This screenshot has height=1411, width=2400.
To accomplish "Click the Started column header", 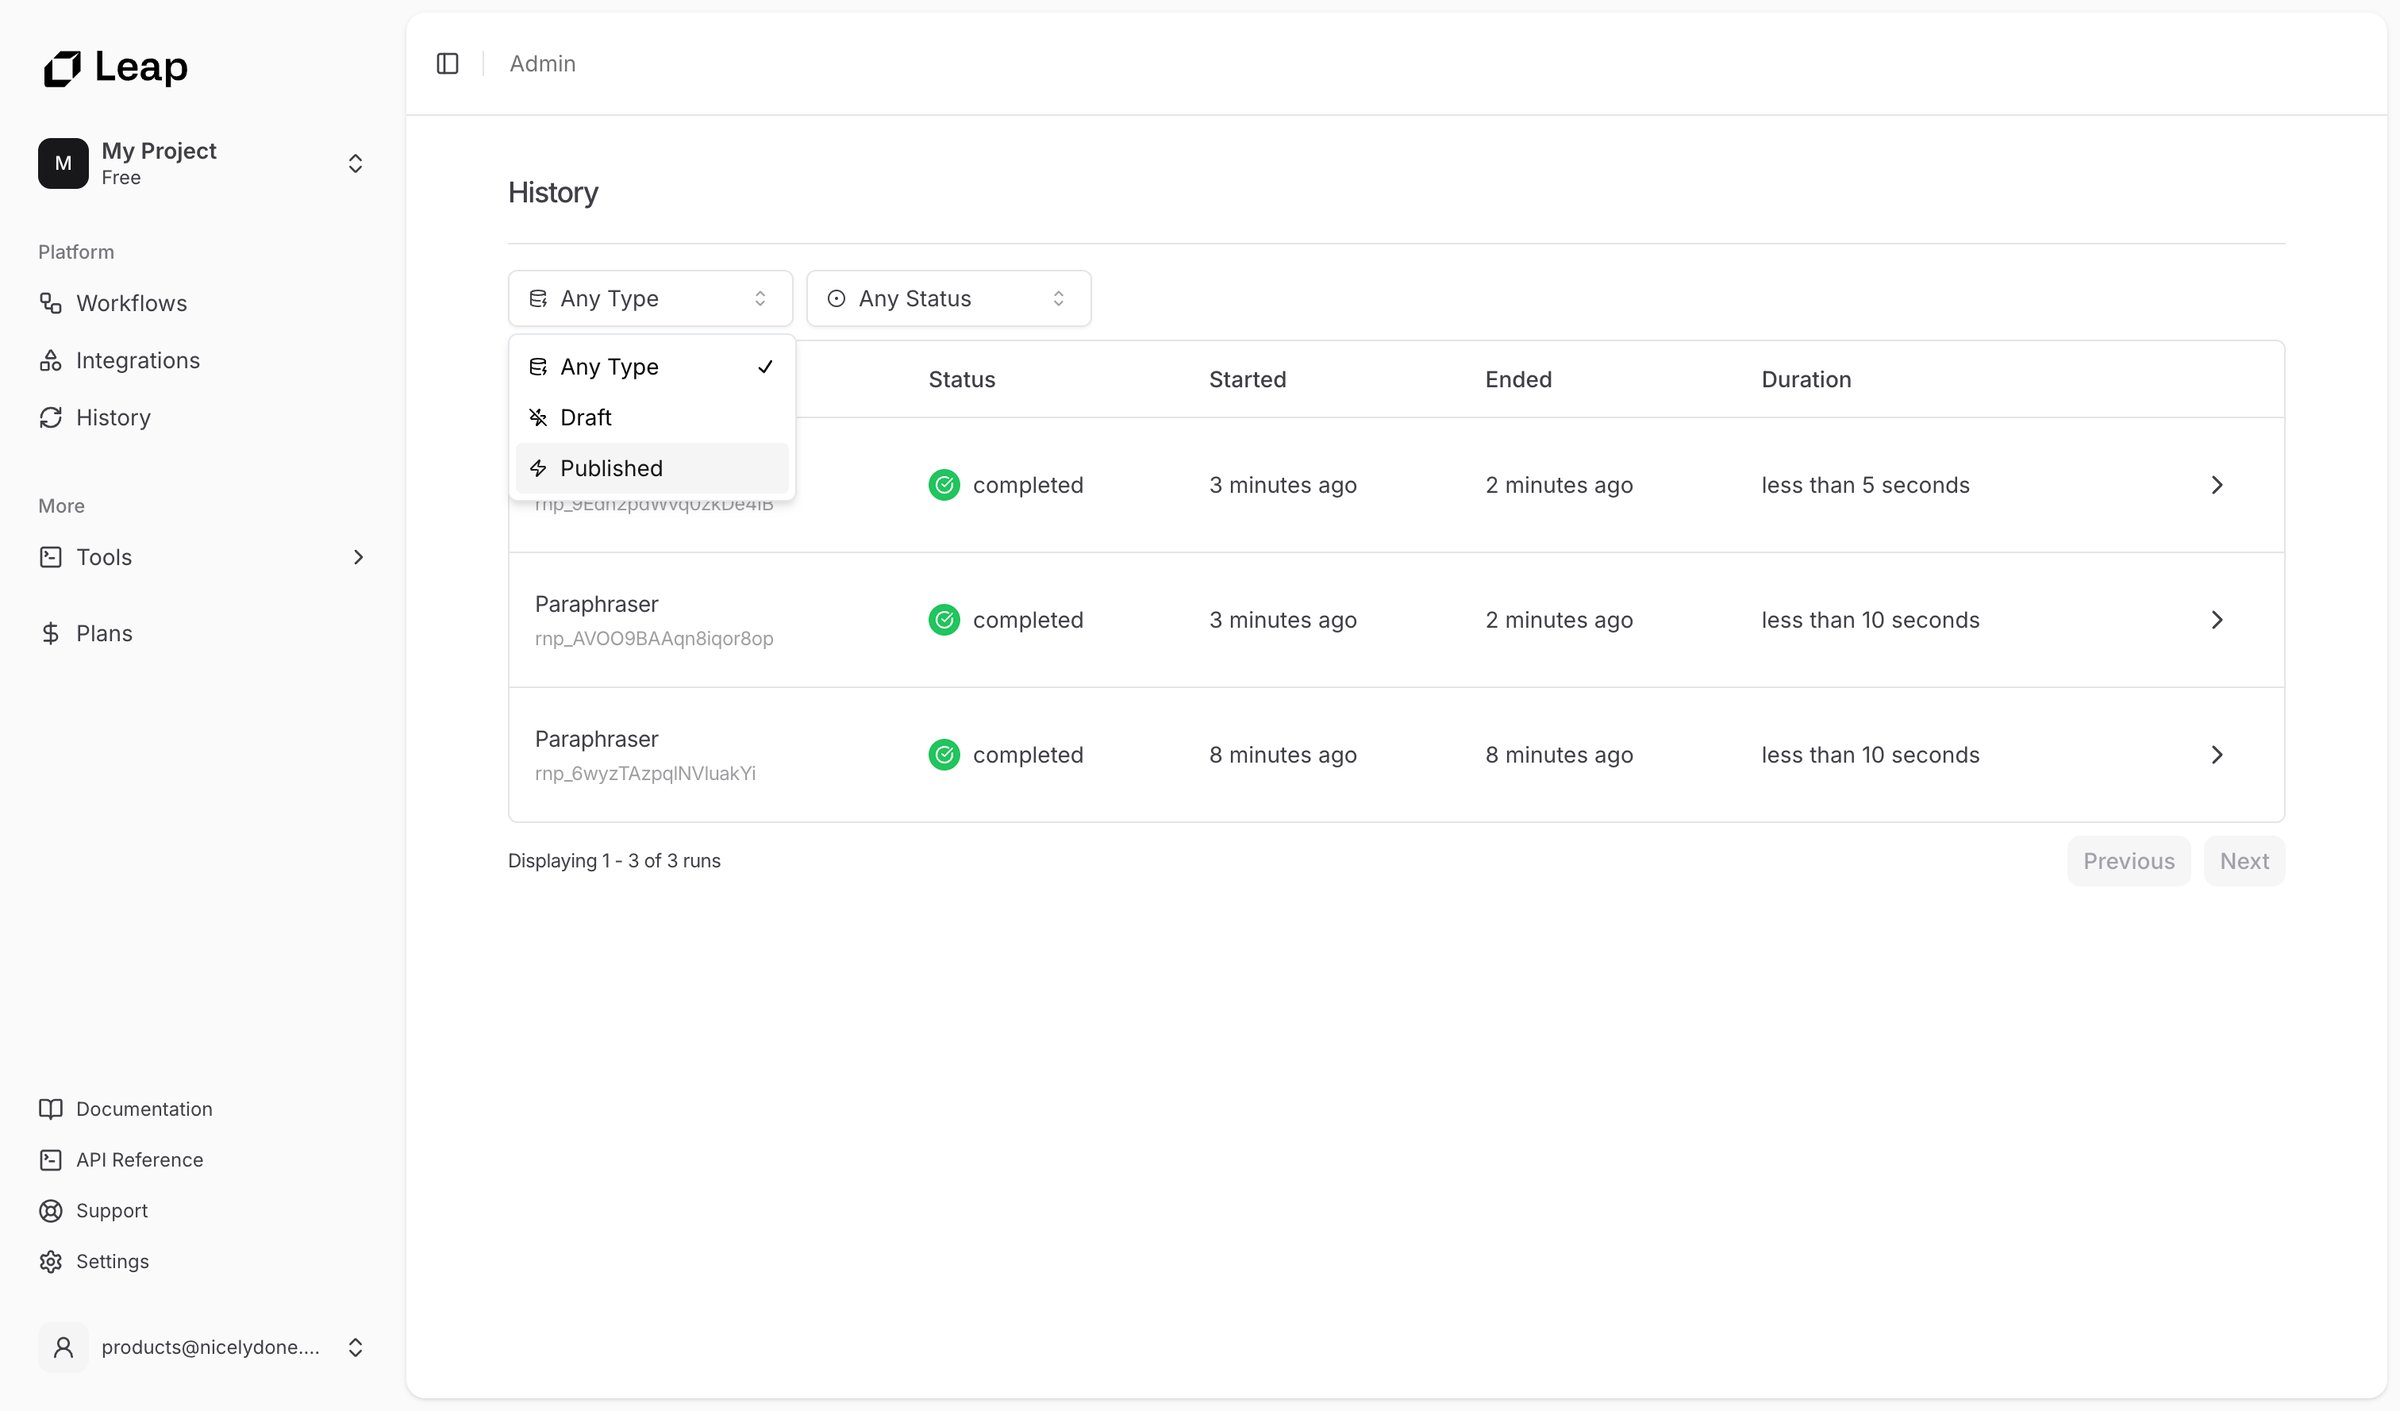I will [1247, 379].
